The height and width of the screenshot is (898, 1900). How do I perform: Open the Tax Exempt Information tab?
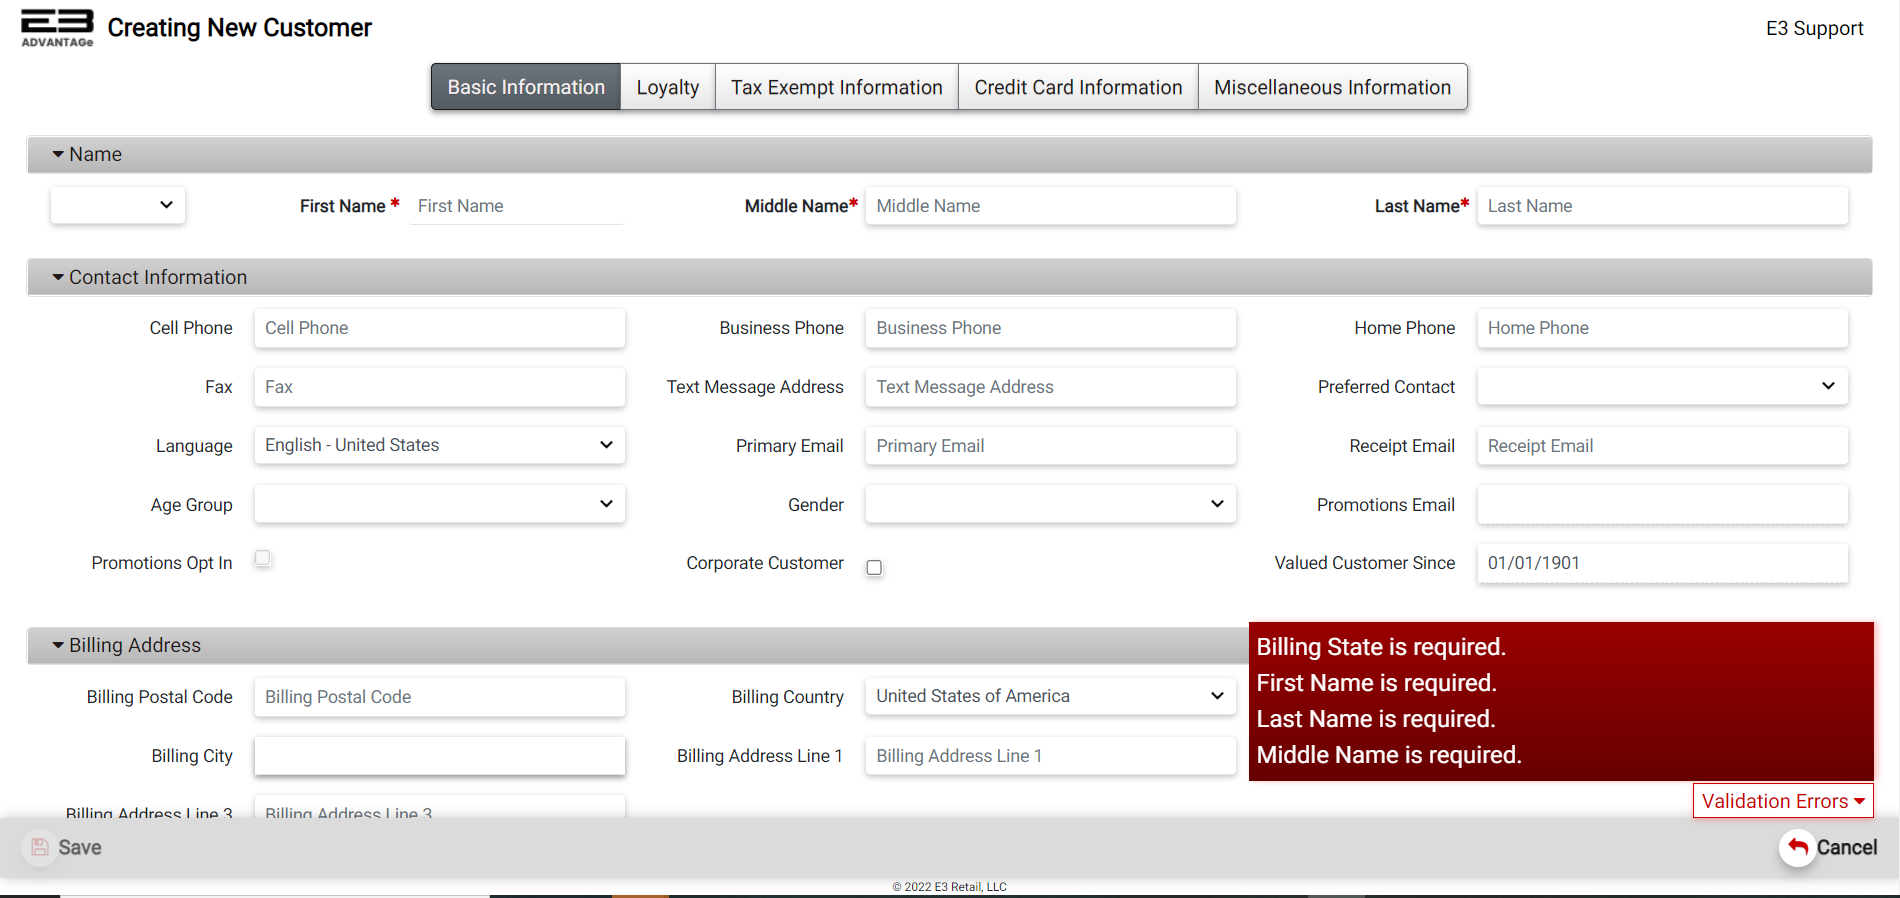[x=836, y=87]
